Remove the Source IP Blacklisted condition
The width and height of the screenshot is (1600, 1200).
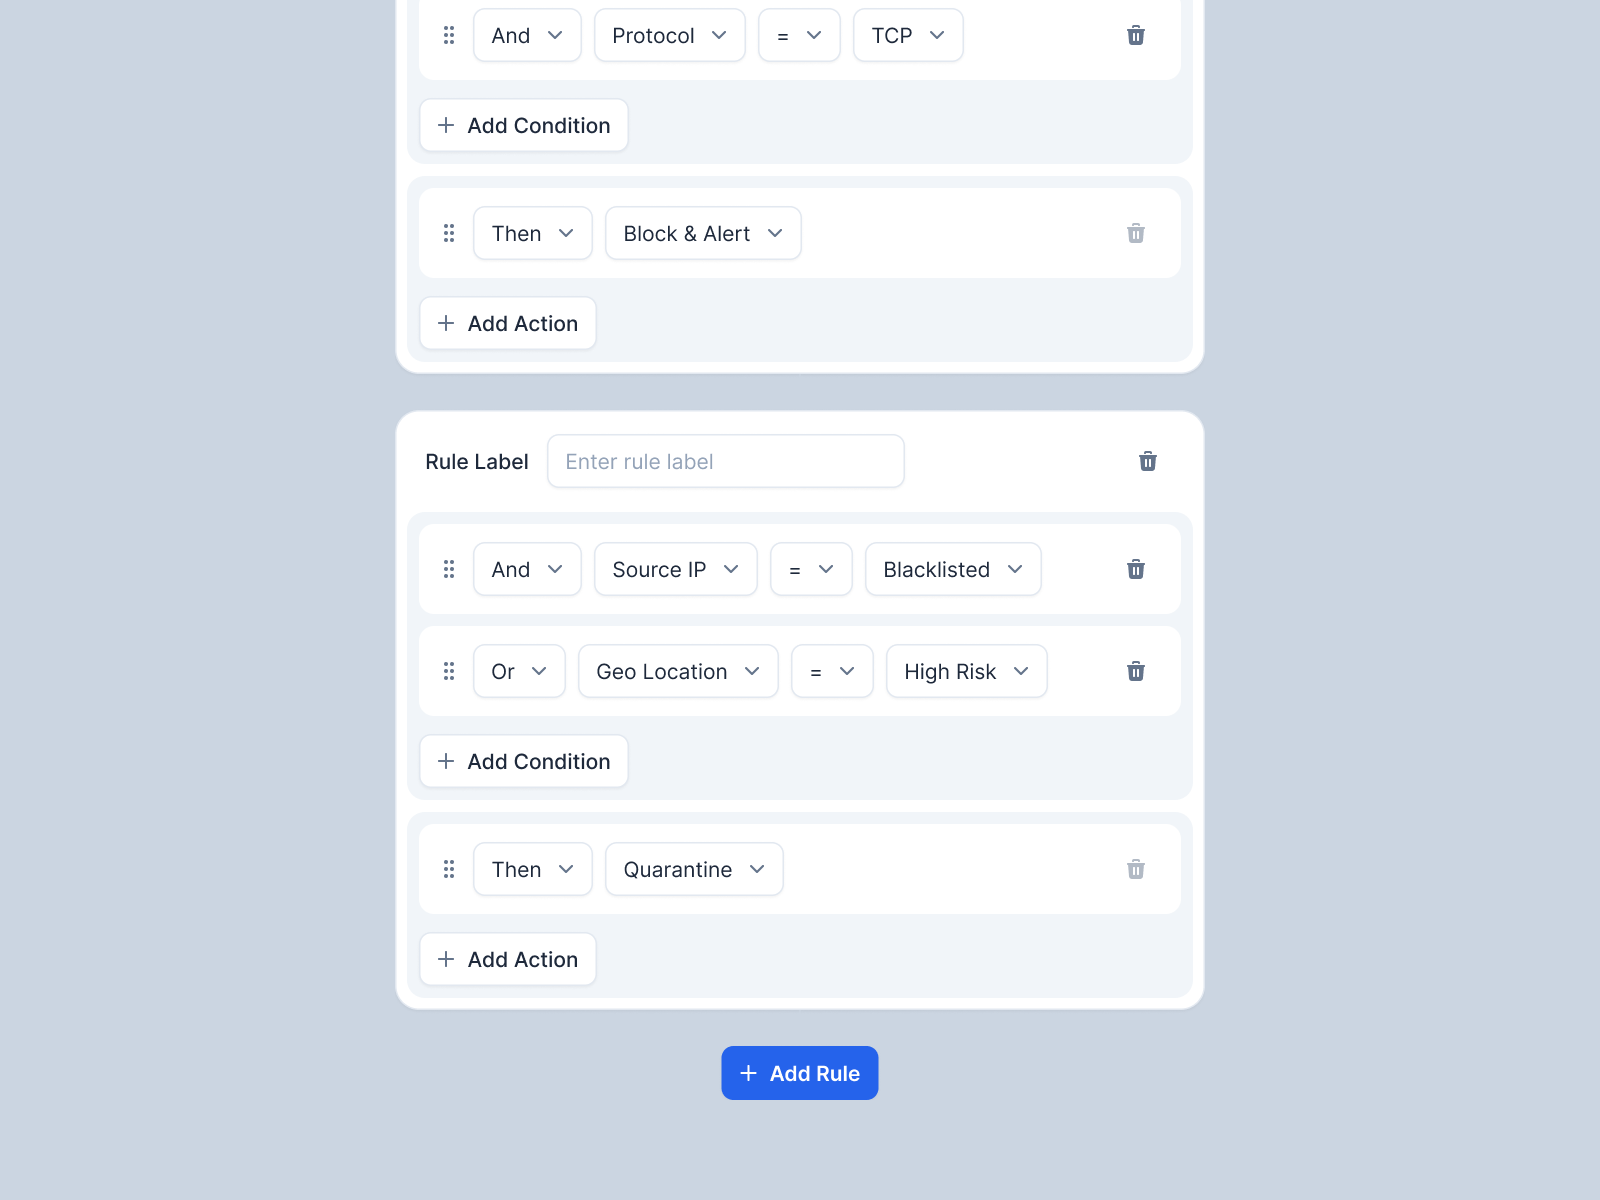click(1135, 570)
